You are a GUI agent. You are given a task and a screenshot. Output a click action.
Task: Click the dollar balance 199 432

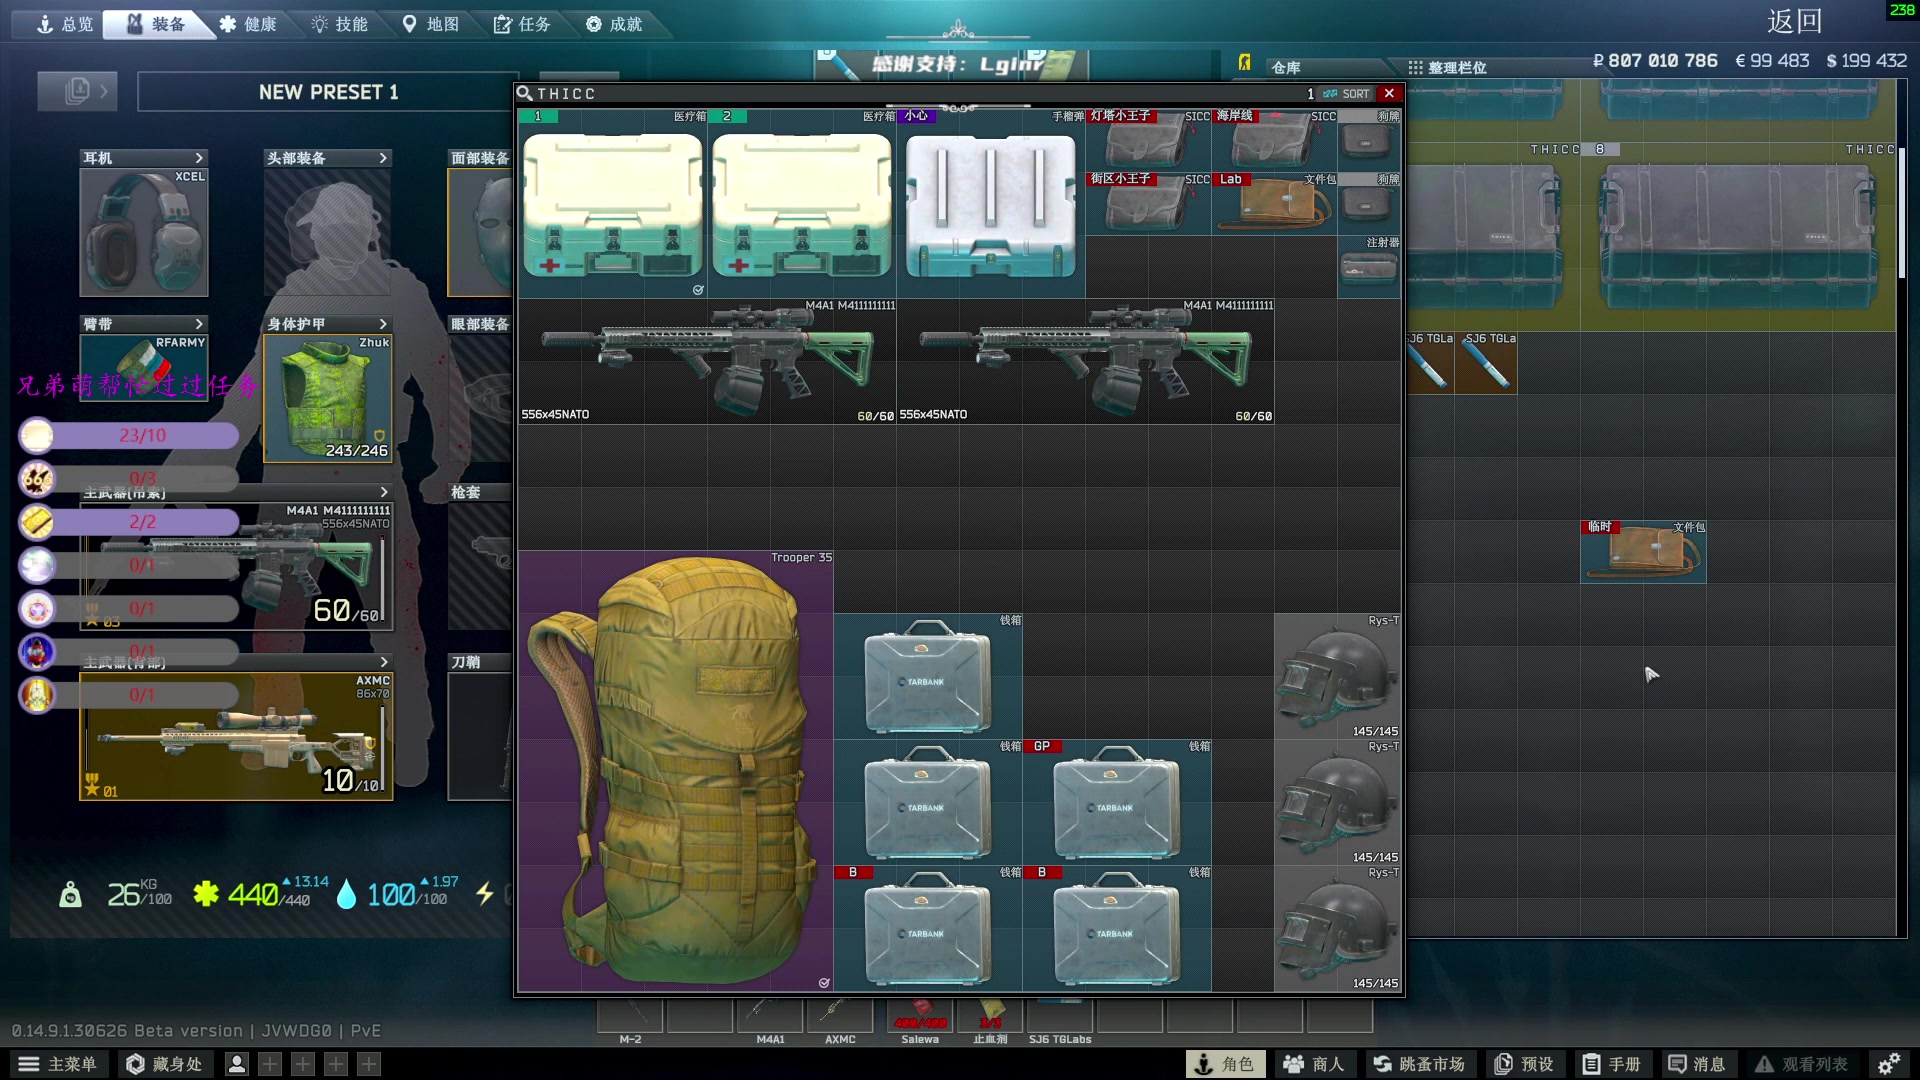[x=1867, y=61]
